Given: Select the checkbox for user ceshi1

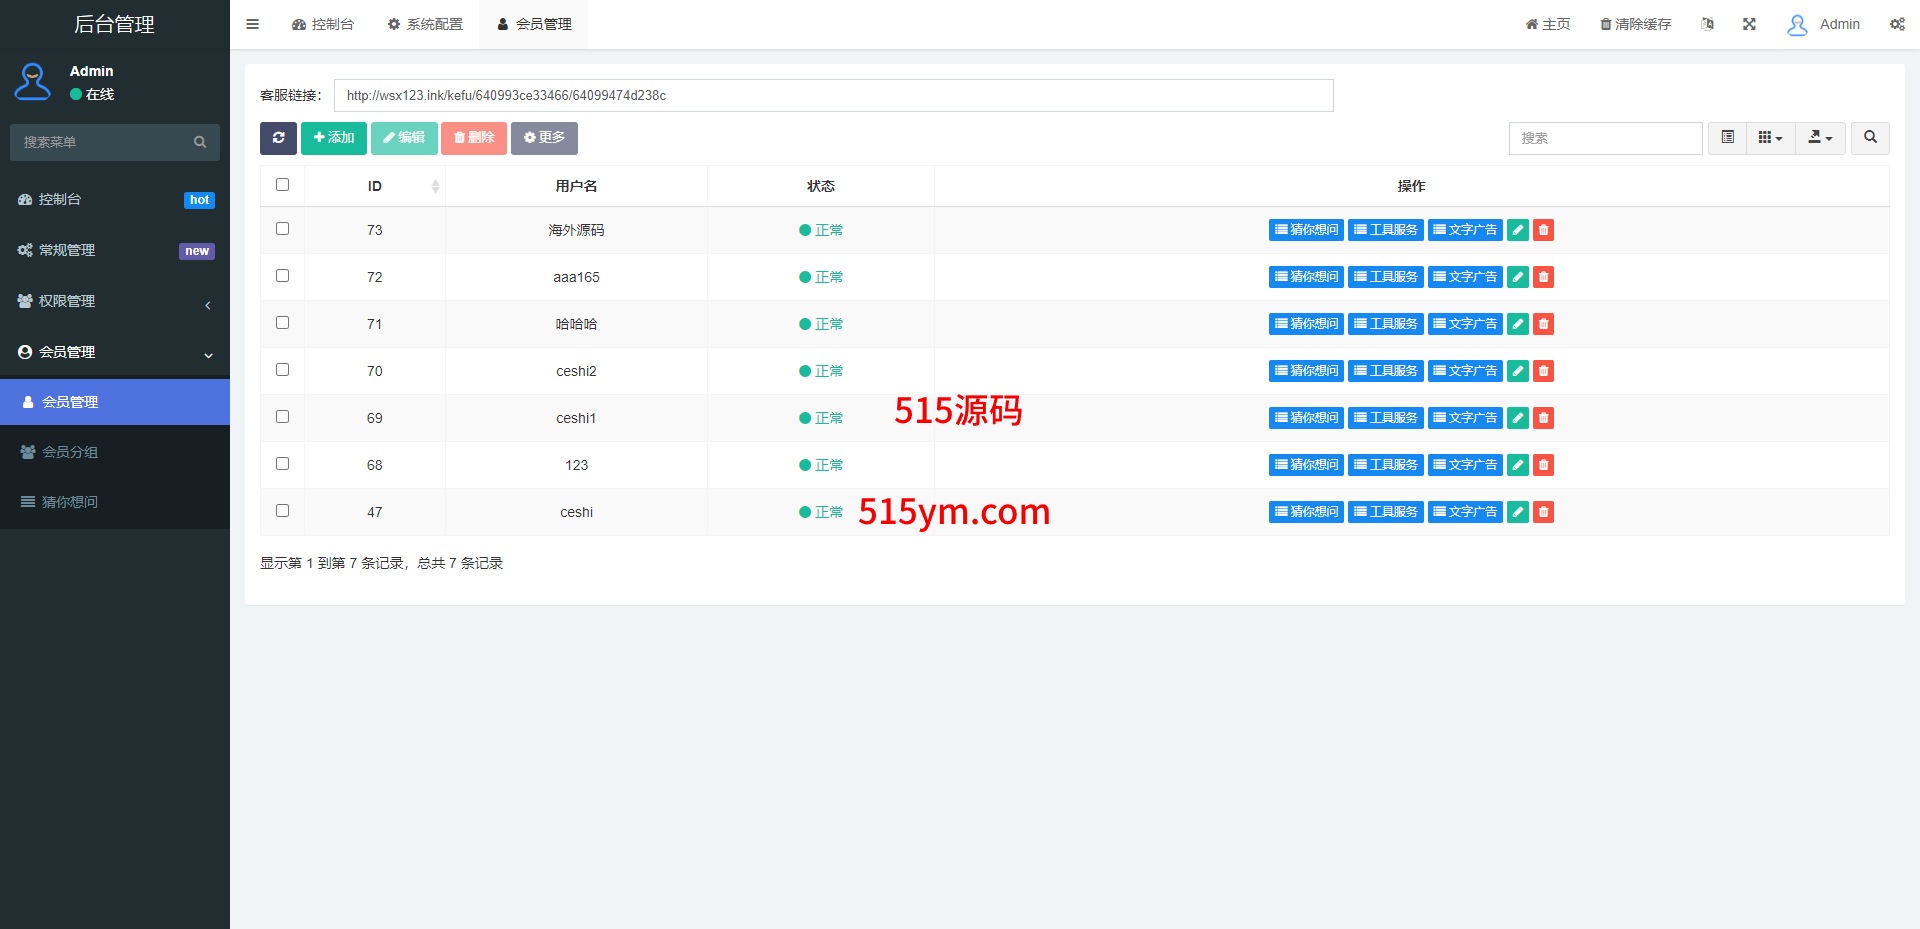Looking at the screenshot, I should (x=283, y=417).
